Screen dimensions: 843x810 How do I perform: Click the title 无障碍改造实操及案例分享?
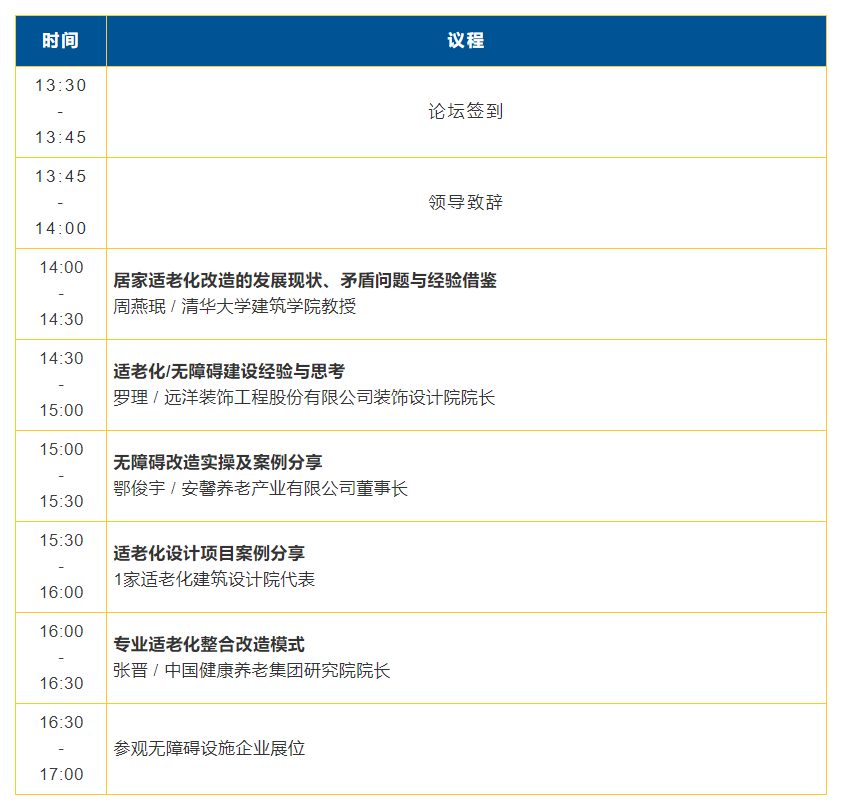pos(218,463)
